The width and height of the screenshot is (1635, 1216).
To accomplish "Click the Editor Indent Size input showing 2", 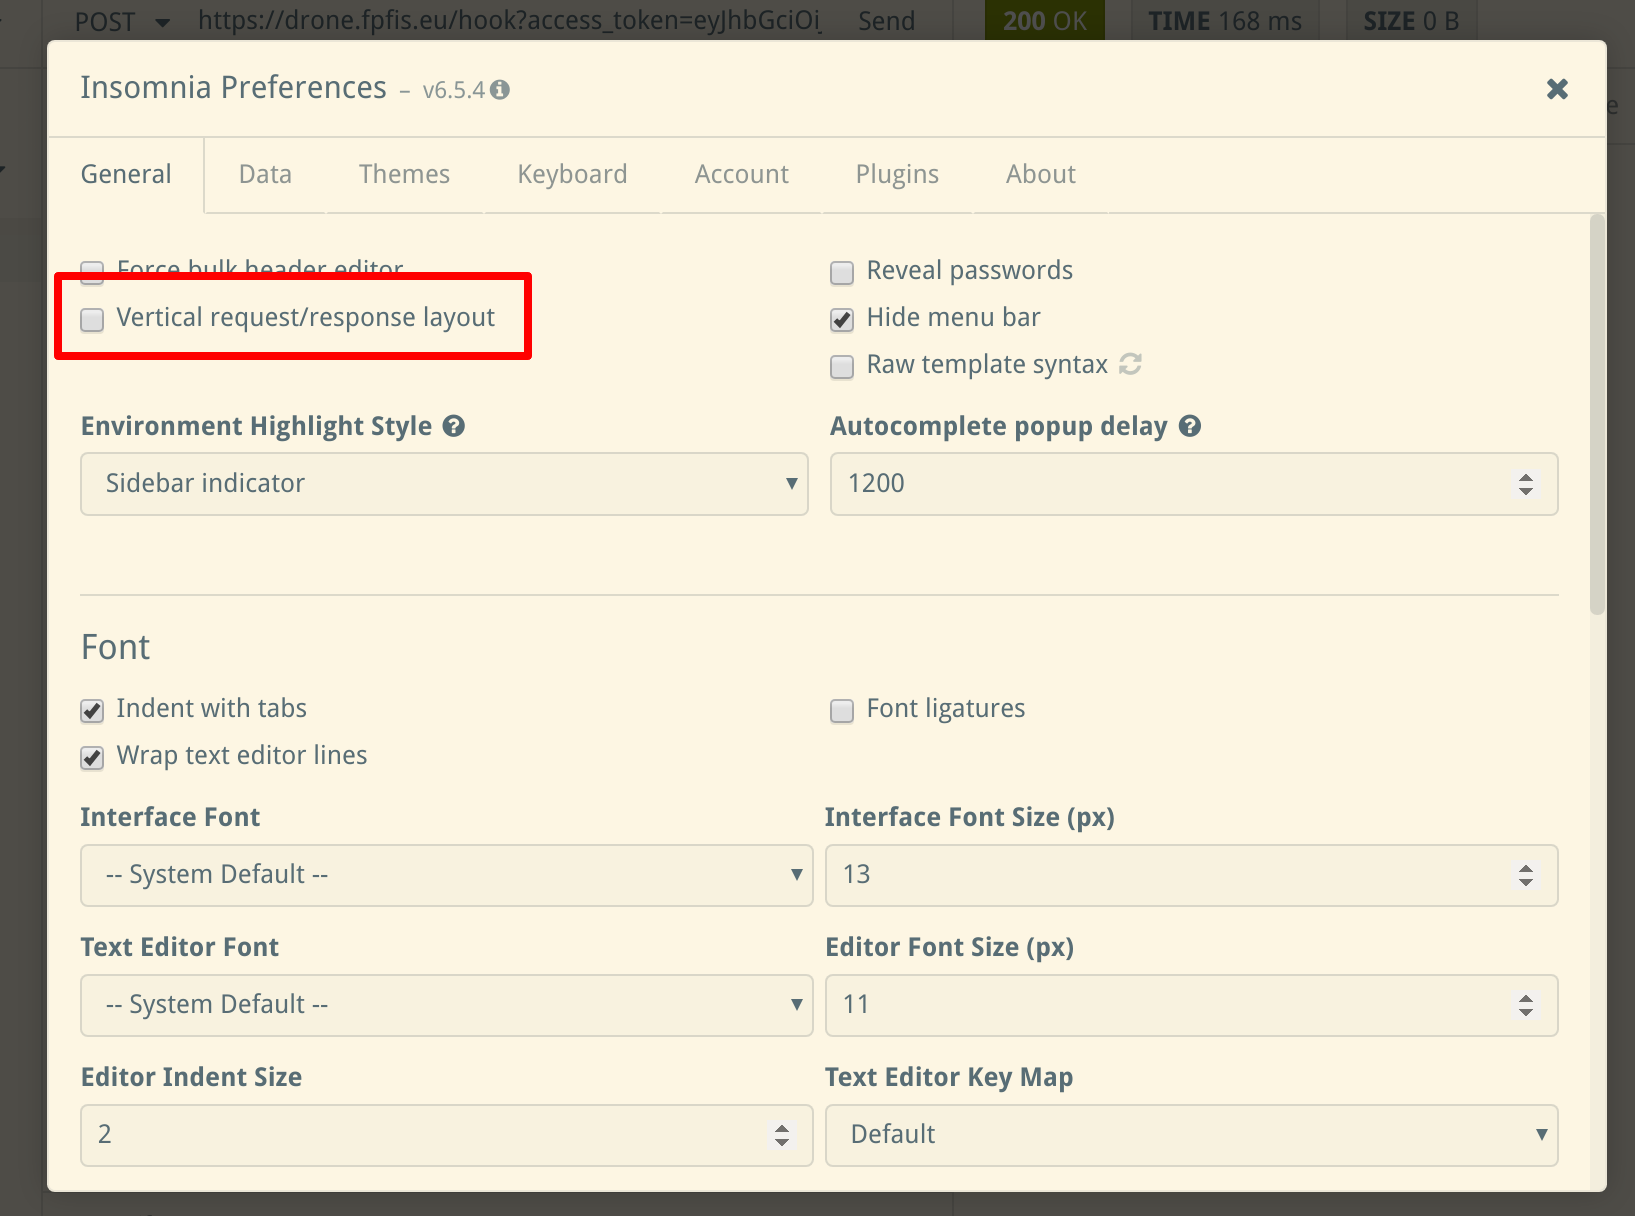I will pyautogui.click(x=447, y=1135).
